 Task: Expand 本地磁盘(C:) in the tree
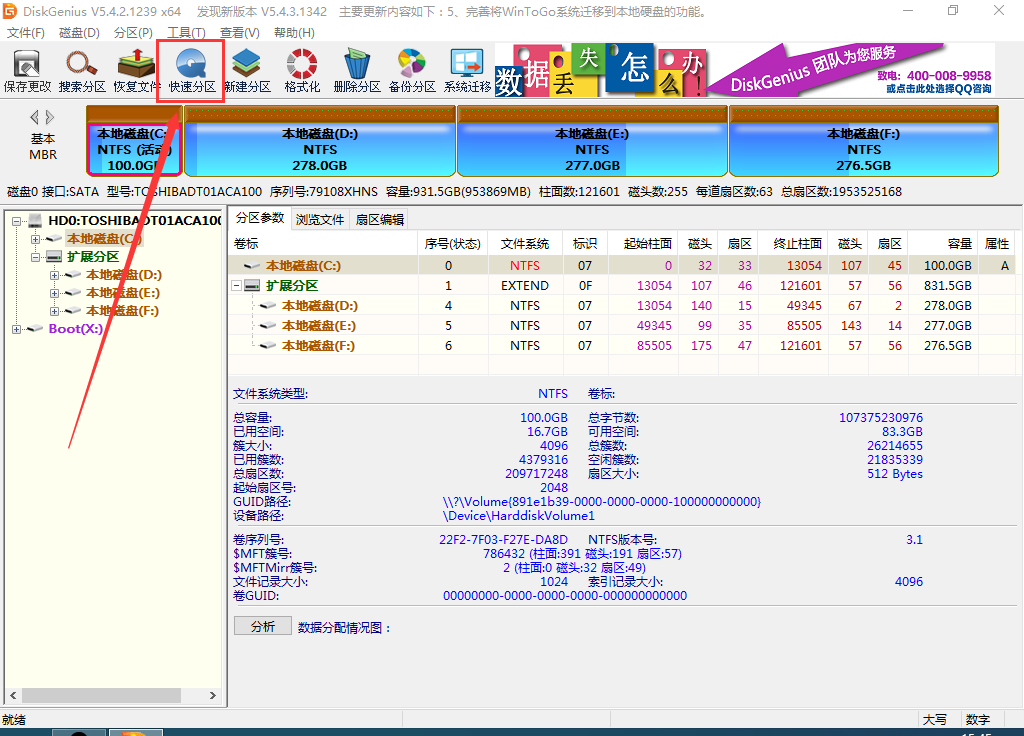click(35, 239)
